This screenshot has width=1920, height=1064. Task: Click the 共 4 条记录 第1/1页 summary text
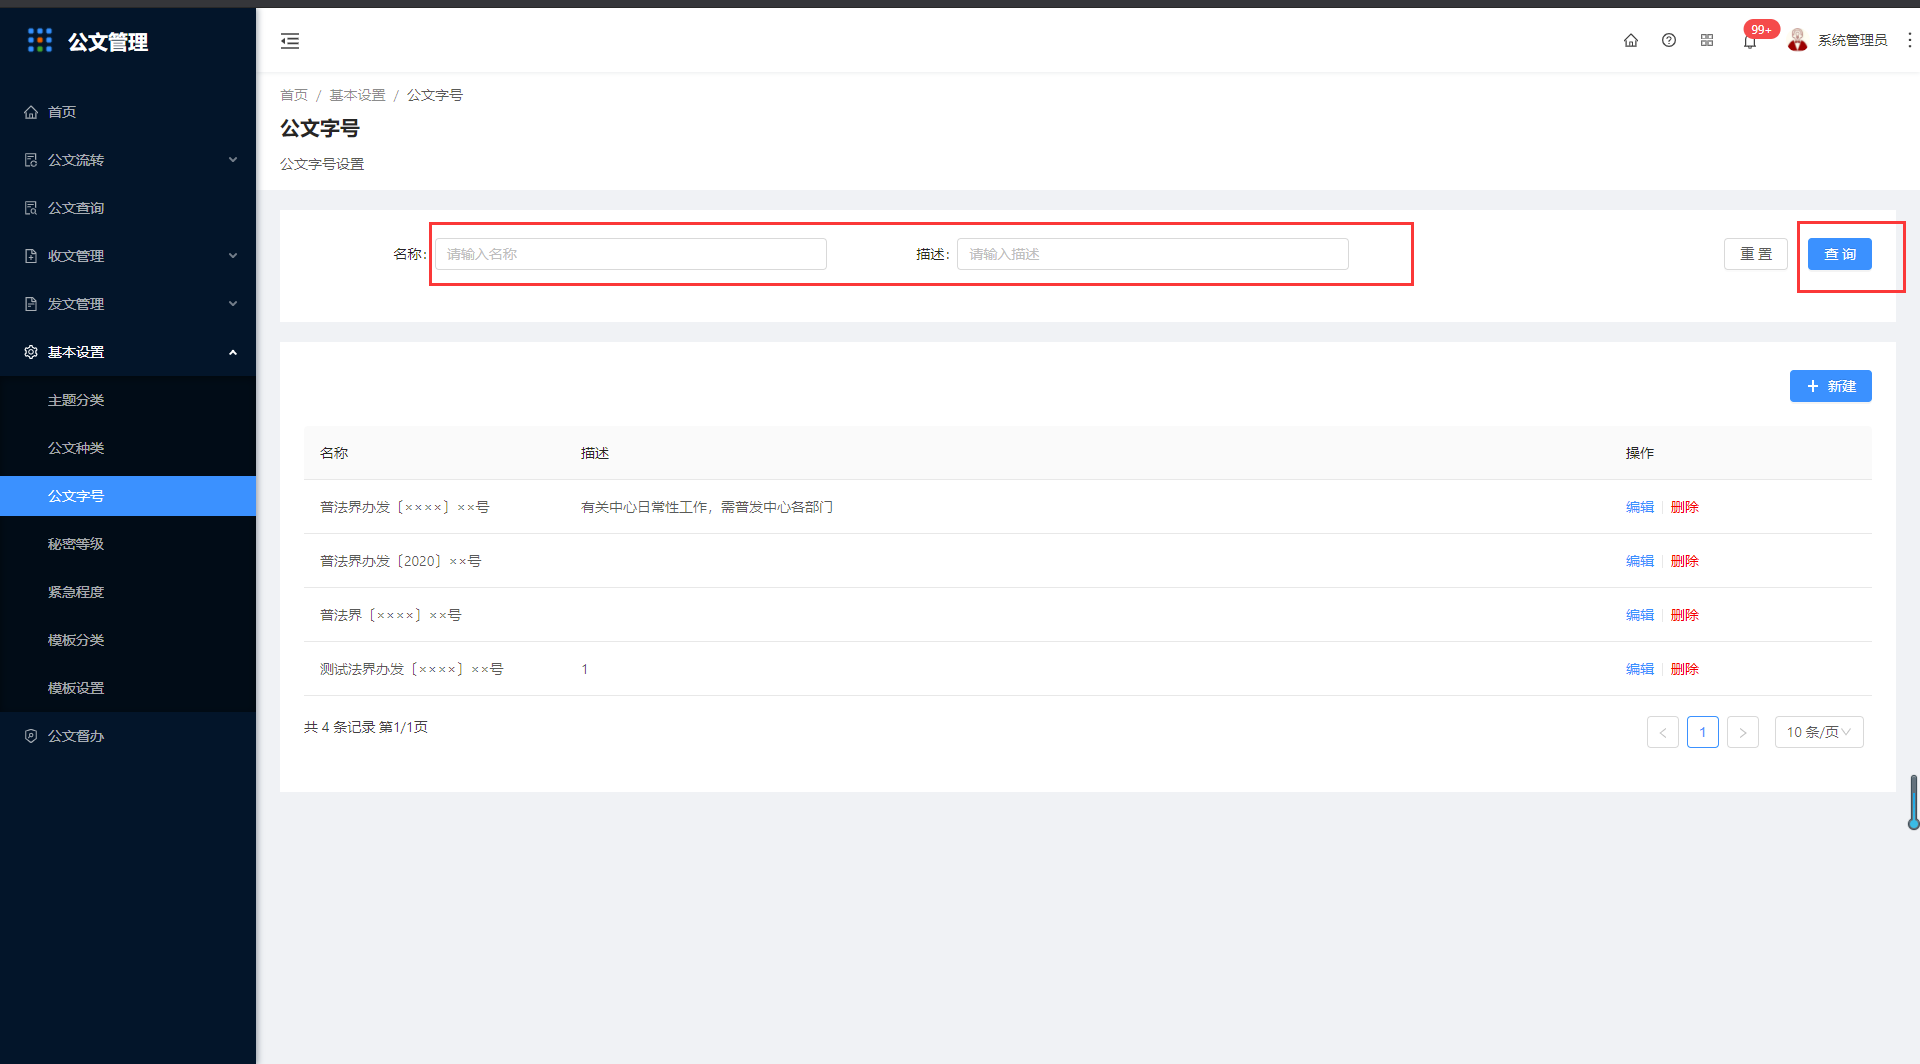click(x=366, y=727)
